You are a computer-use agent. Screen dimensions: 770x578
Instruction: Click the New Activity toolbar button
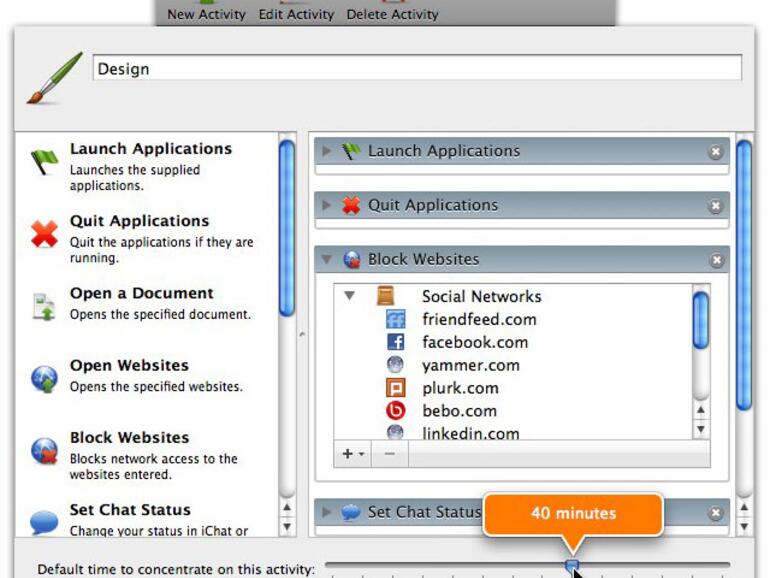click(206, 12)
